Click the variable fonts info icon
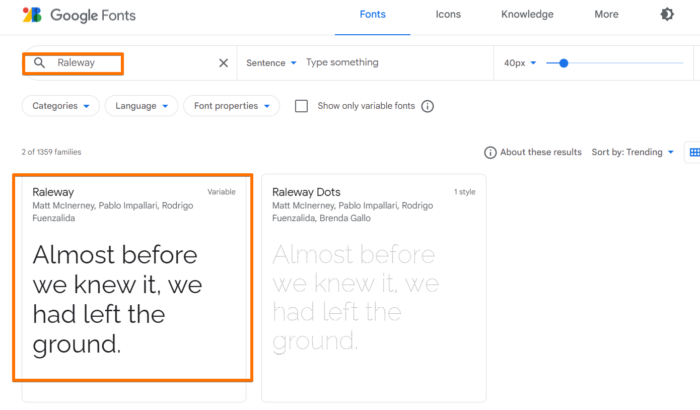This screenshot has width=700, height=410. point(427,106)
